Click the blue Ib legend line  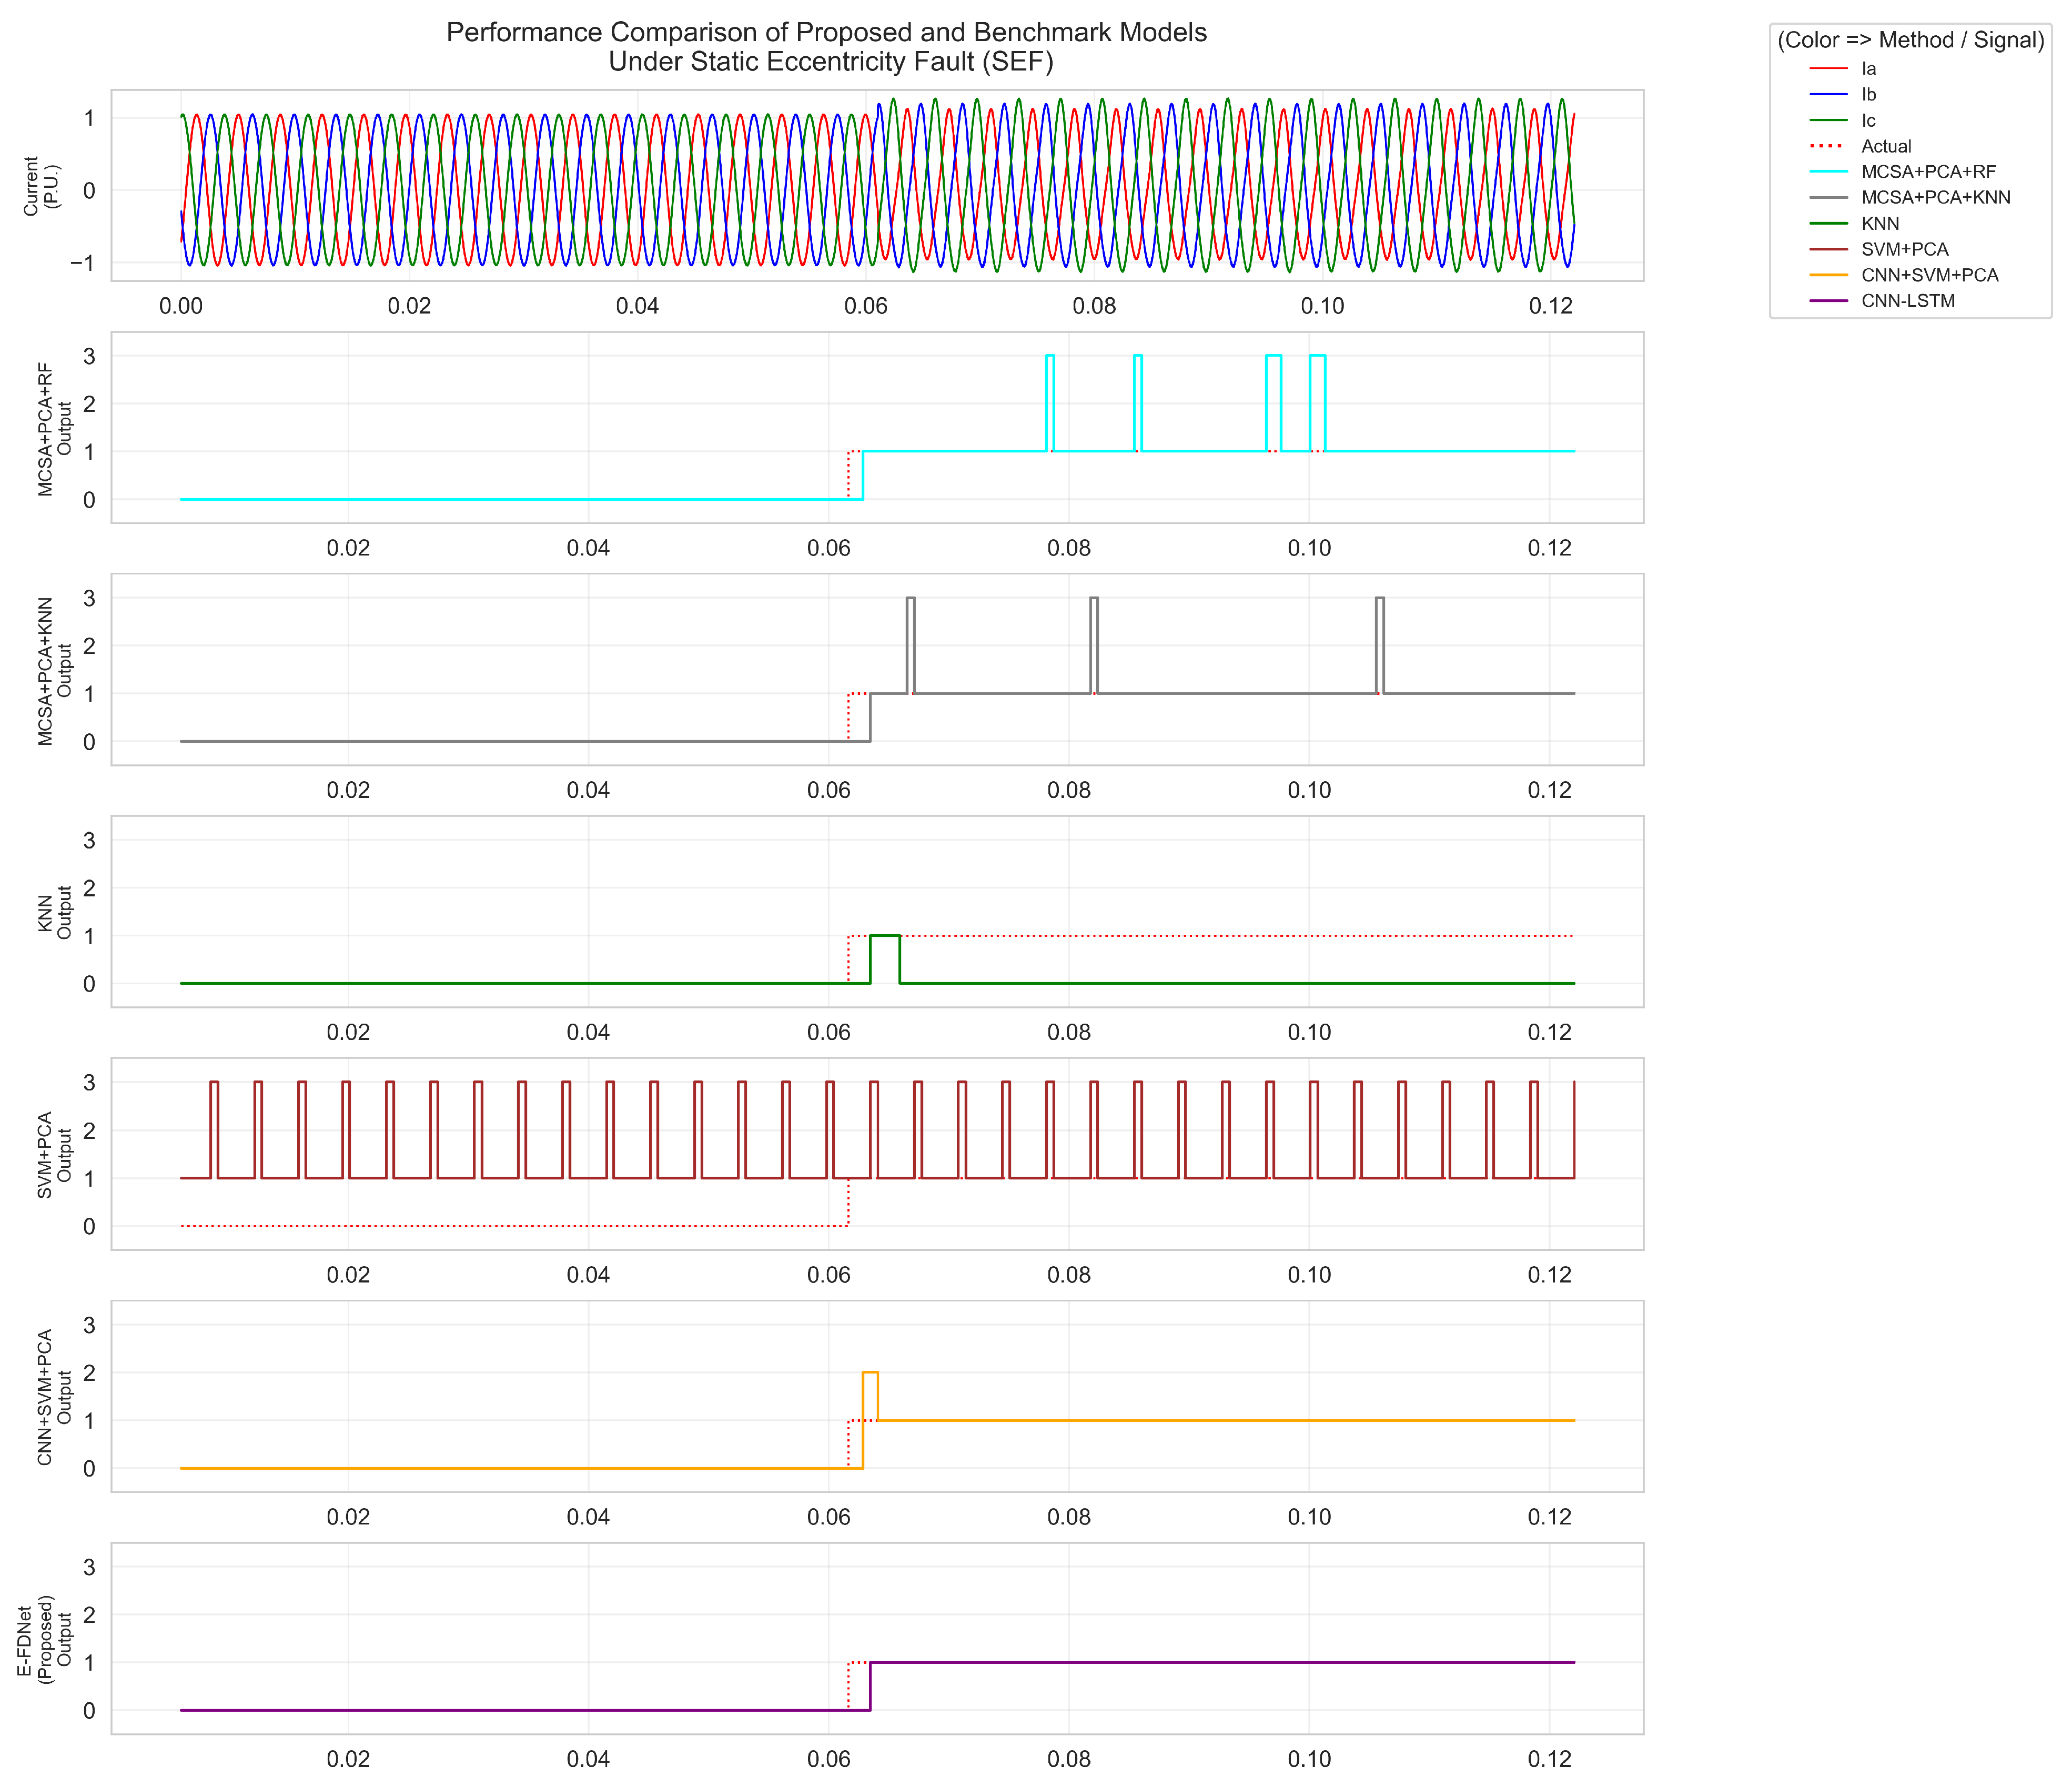click(1828, 95)
